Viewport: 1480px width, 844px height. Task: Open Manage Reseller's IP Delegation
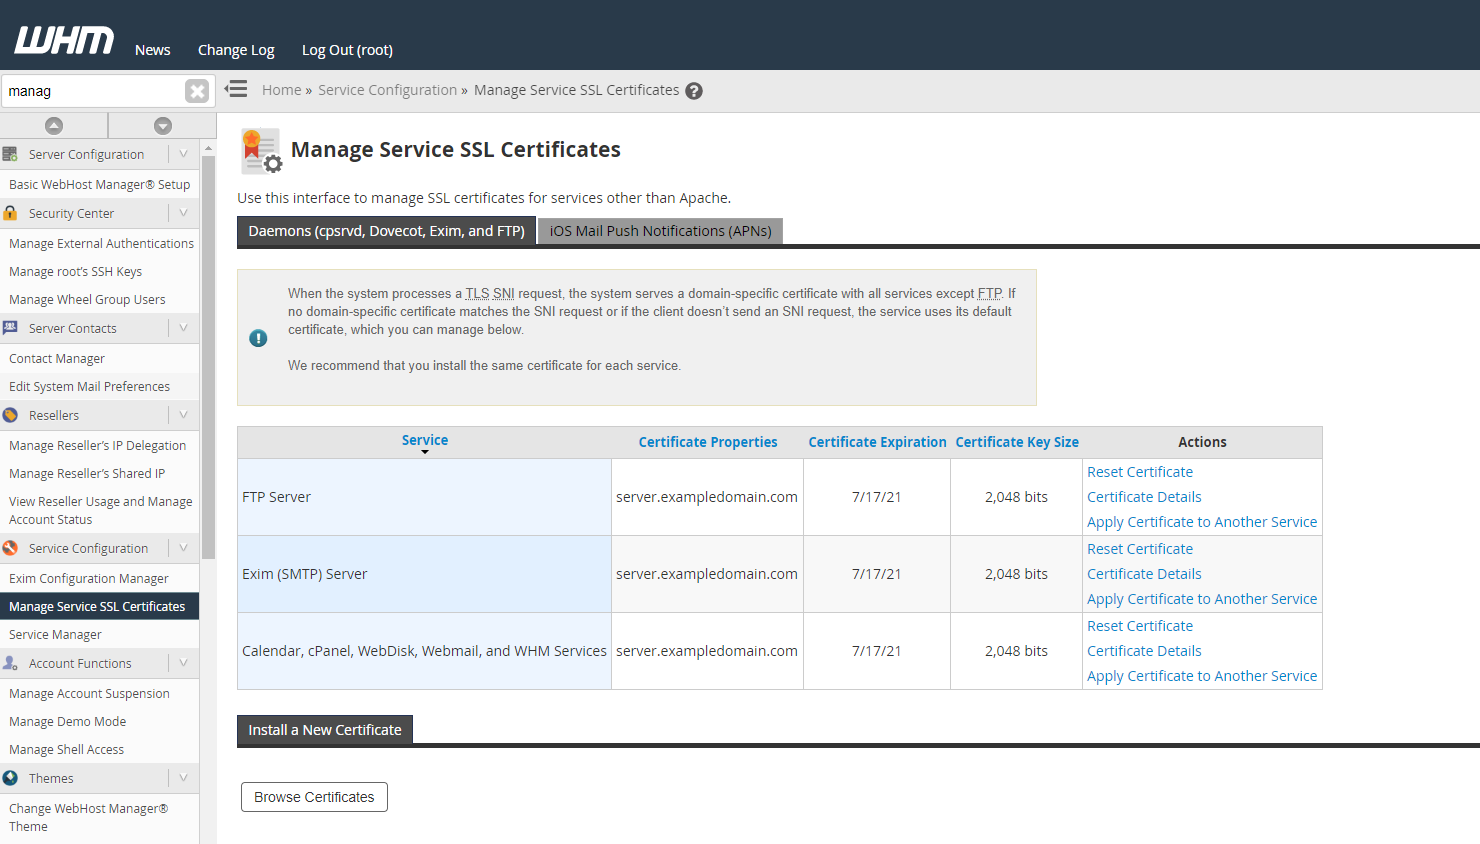pos(97,445)
